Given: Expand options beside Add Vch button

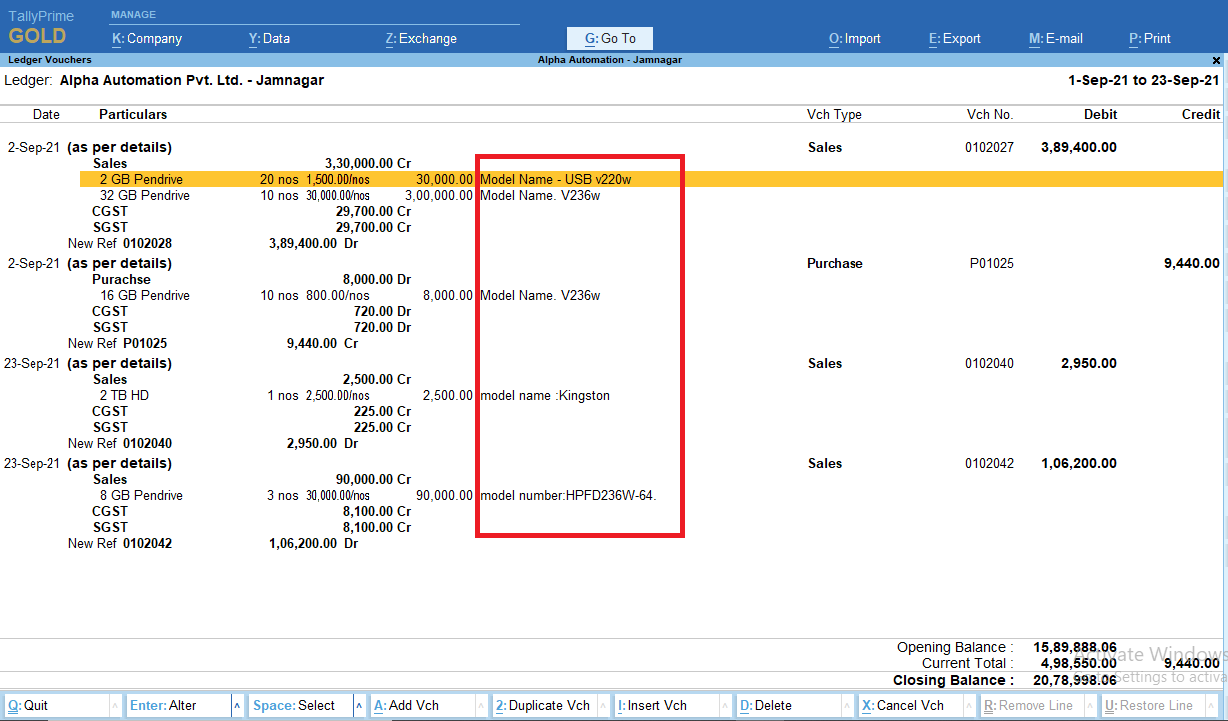Looking at the screenshot, I should (x=481, y=705).
